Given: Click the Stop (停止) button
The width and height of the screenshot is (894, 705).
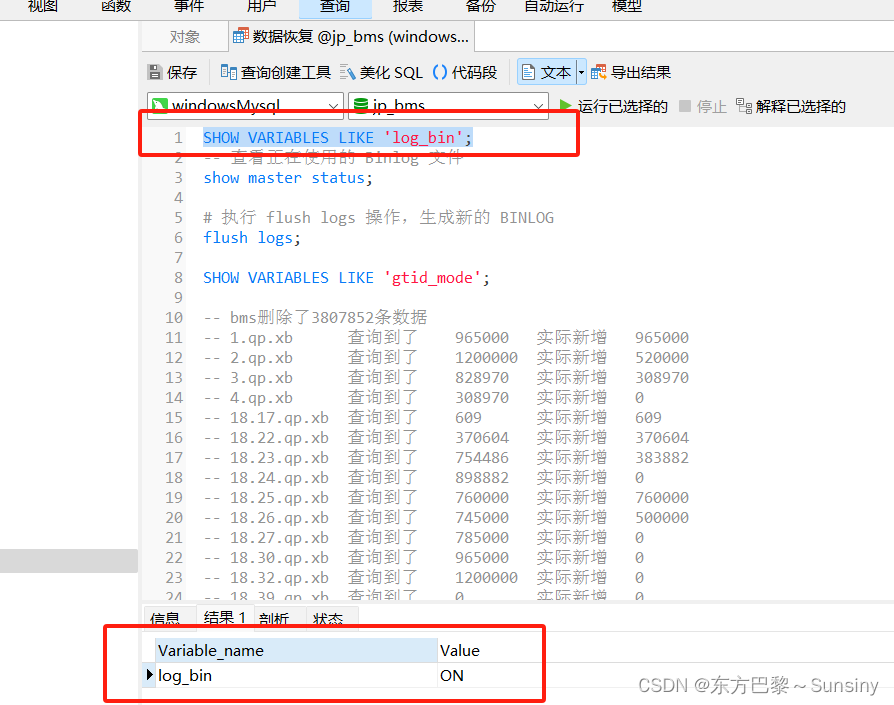Looking at the screenshot, I should pyautogui.click(x=703, y=107).
